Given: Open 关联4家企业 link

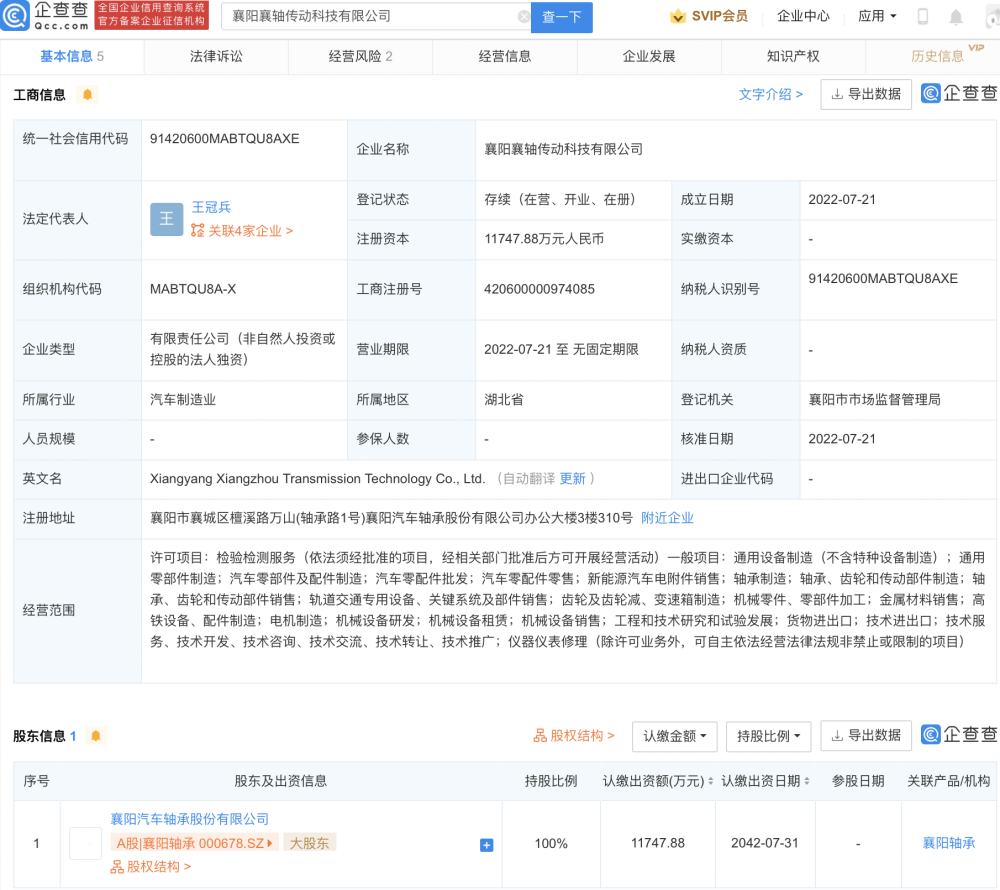Looking at the screenshot, I should 242,231.
